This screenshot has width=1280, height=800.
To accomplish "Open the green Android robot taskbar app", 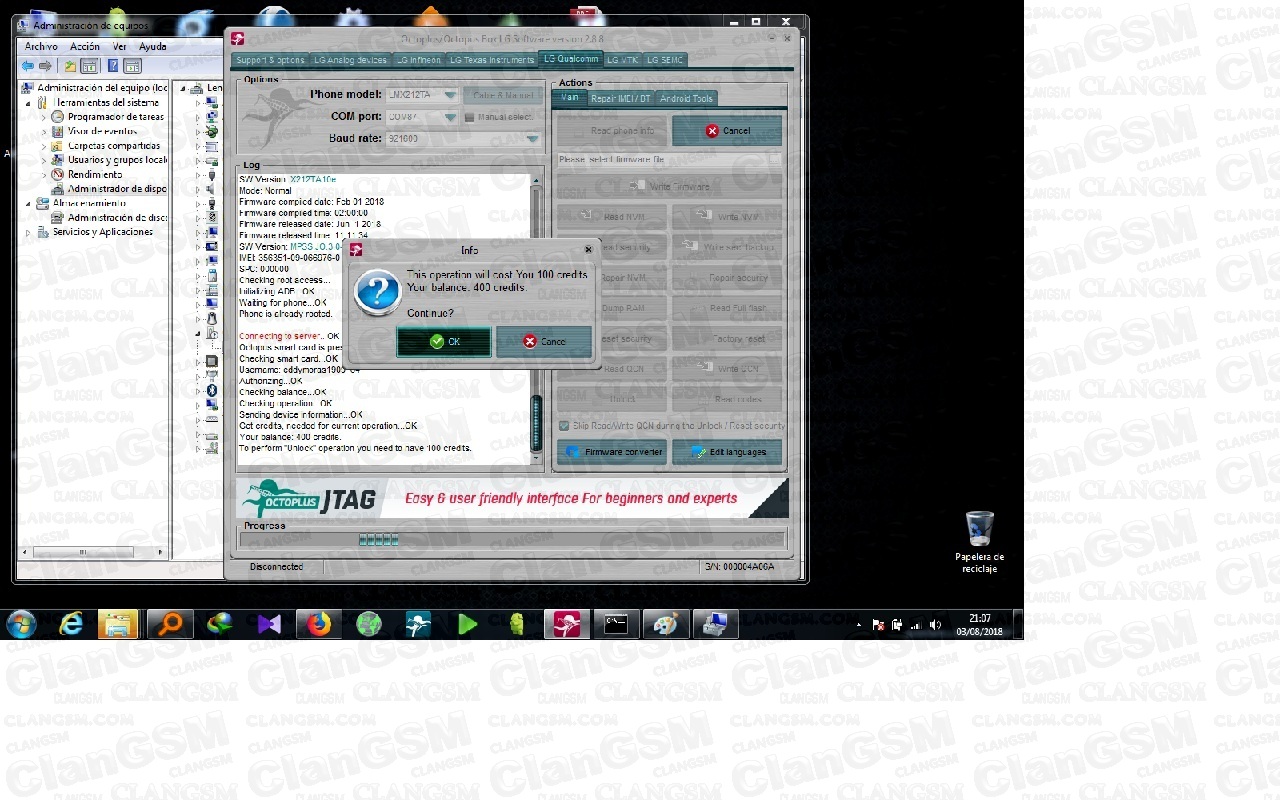I will click(x=516, y=624).
